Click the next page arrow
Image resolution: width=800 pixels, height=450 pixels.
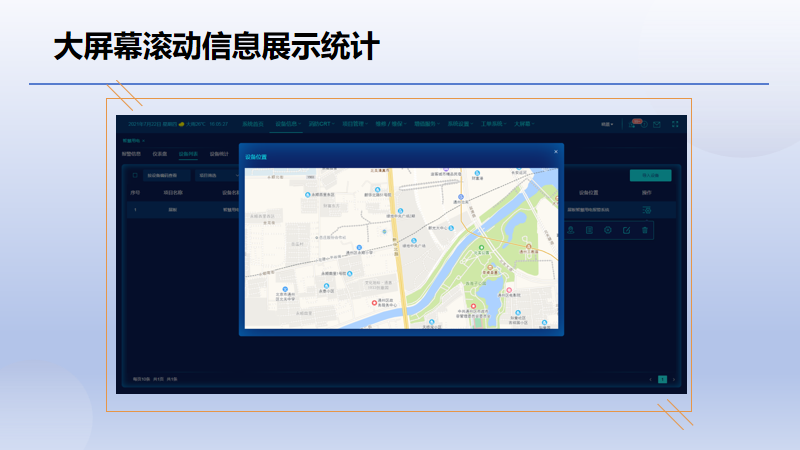674,380
